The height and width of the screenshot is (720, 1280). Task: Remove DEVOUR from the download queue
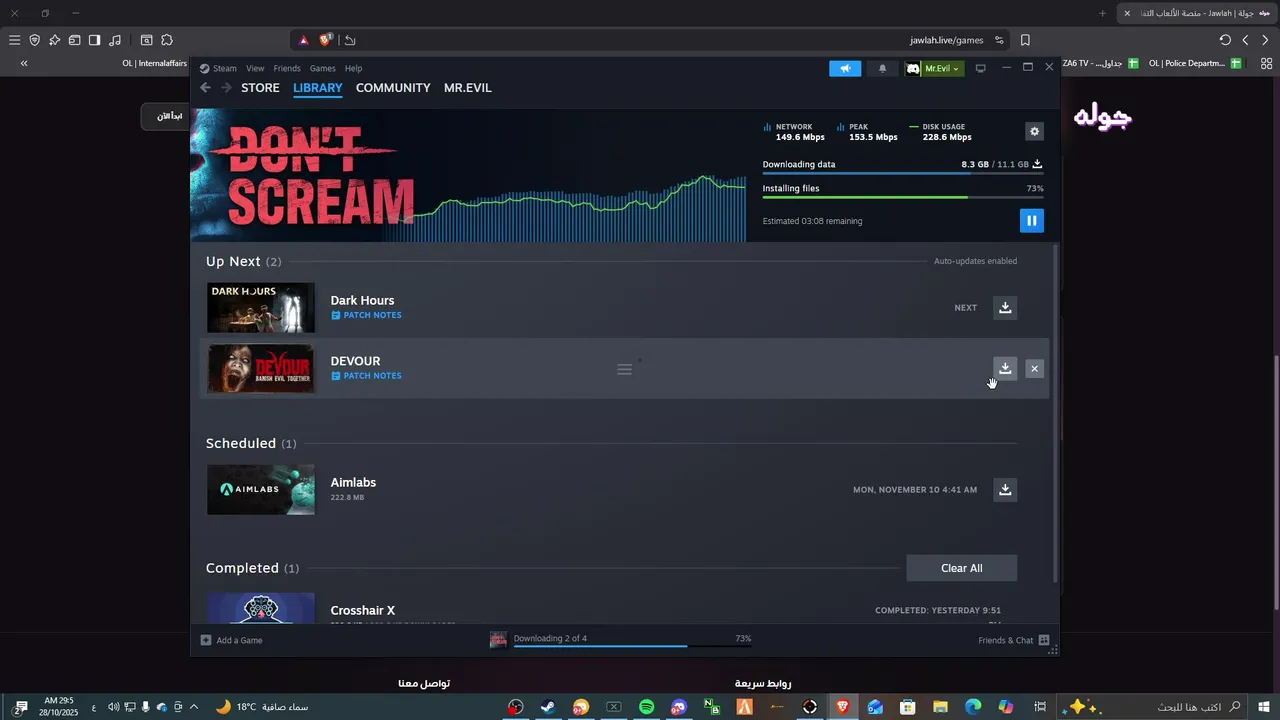[1034, 369]
